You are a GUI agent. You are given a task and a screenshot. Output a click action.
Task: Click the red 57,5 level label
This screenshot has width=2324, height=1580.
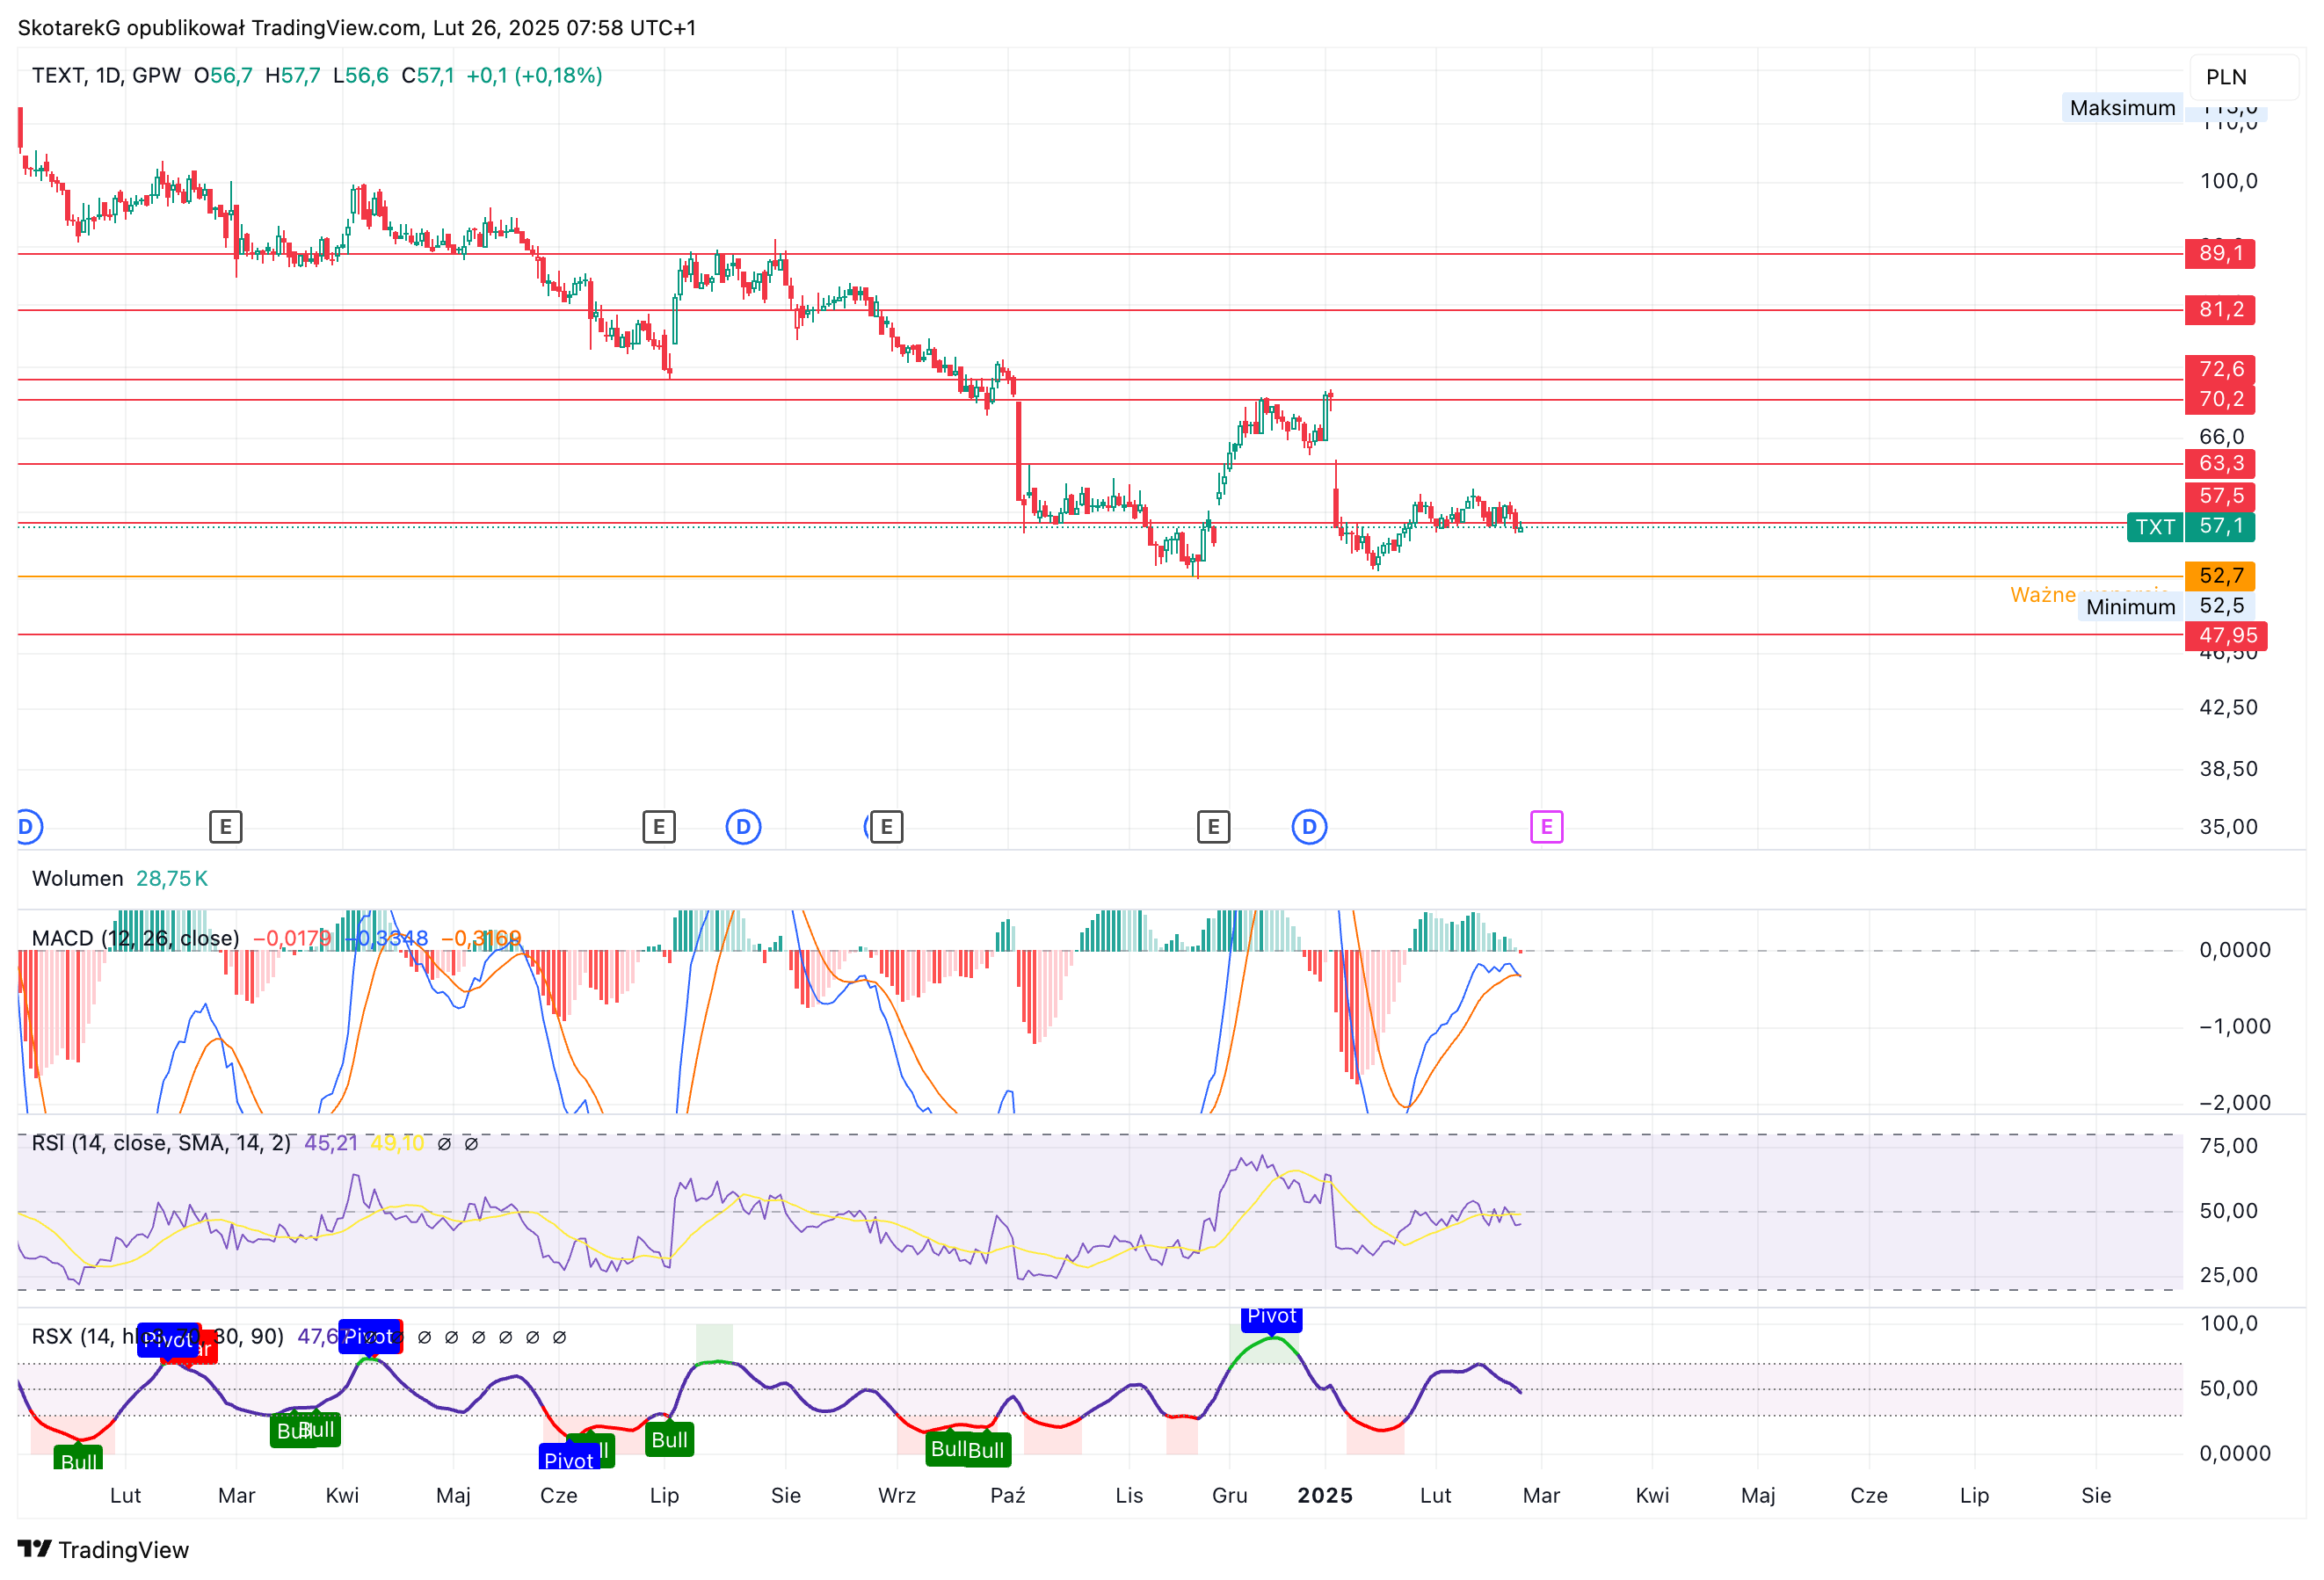2219,496
